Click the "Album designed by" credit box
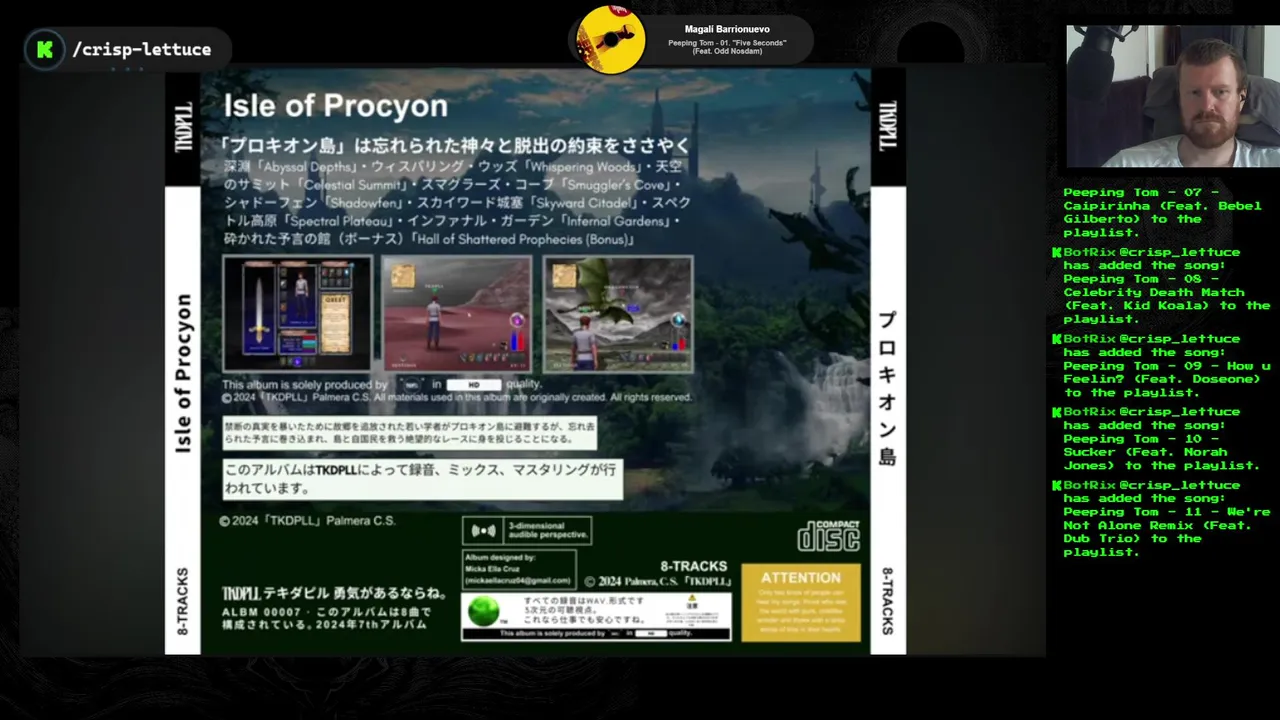Image resolution: width=1280 pixels, height=720 pixels. point(519,569)
